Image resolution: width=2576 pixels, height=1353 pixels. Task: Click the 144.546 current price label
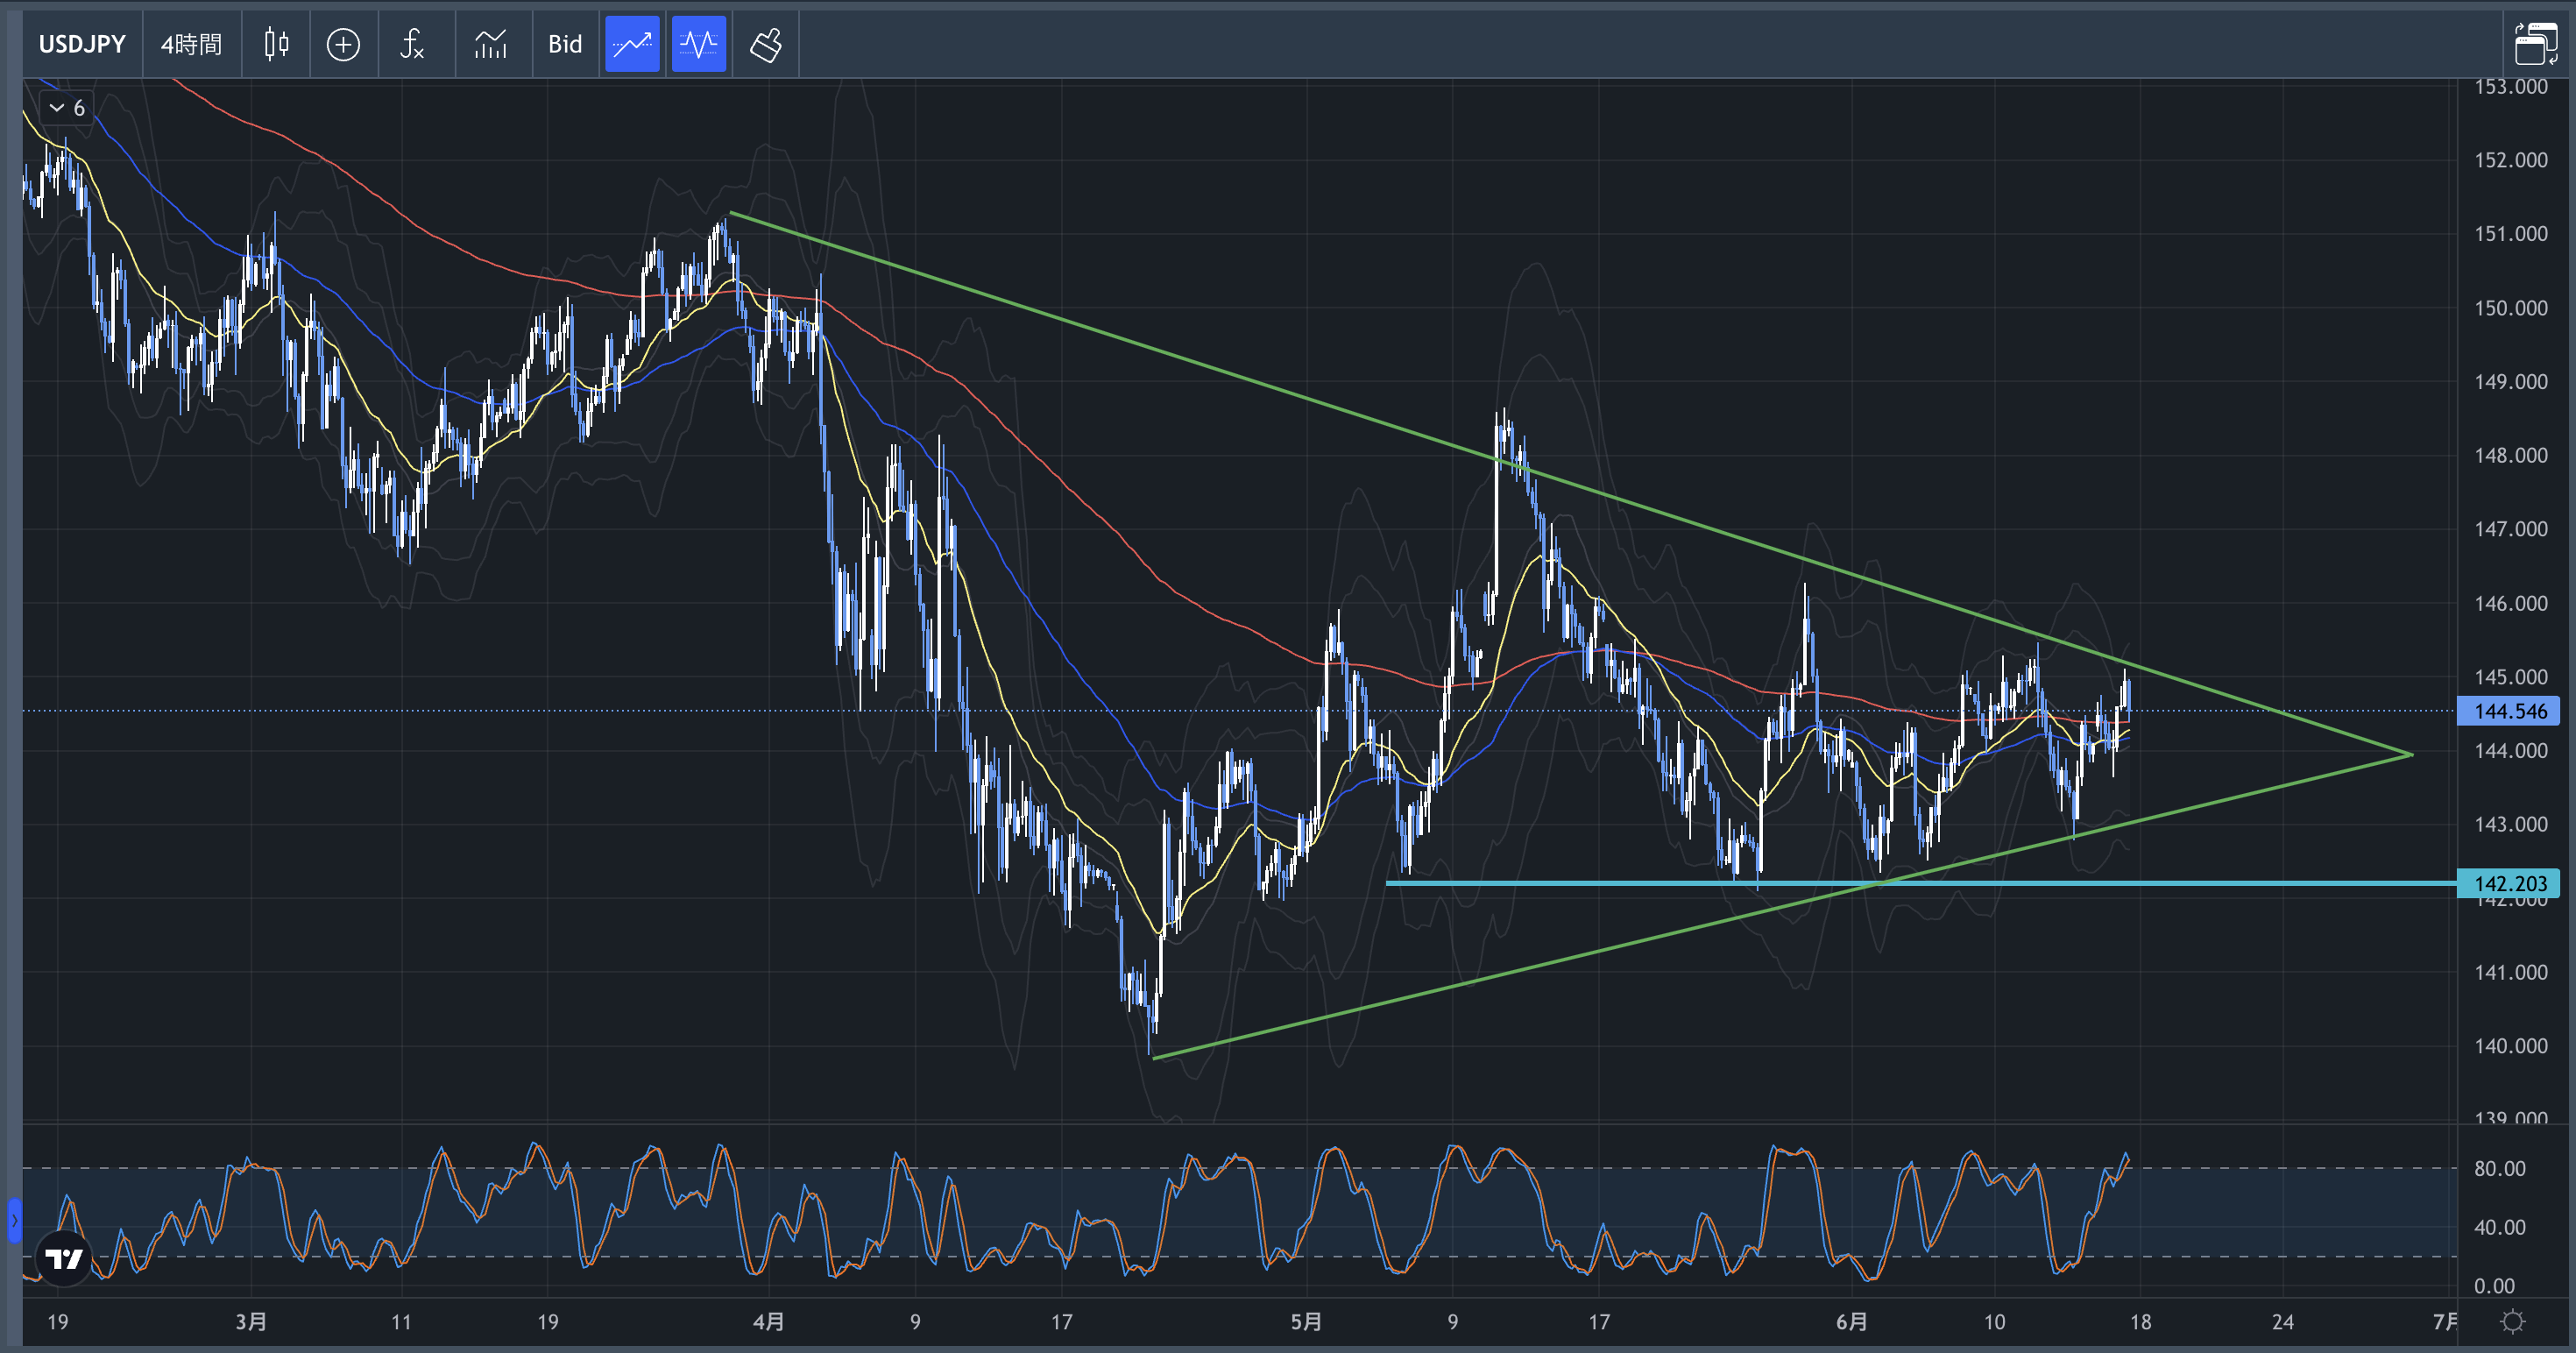2509,711
